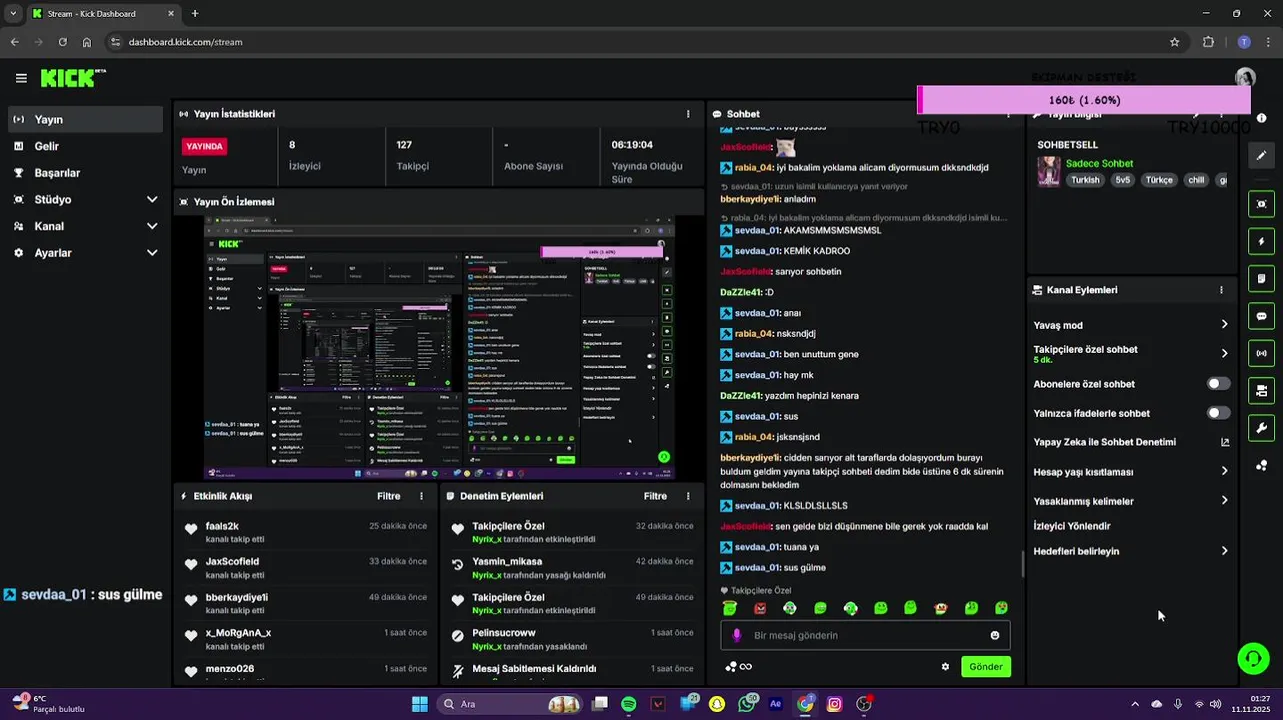Select the red angry emote
Screen dimensions: 1283x720
tap(760, 608)
